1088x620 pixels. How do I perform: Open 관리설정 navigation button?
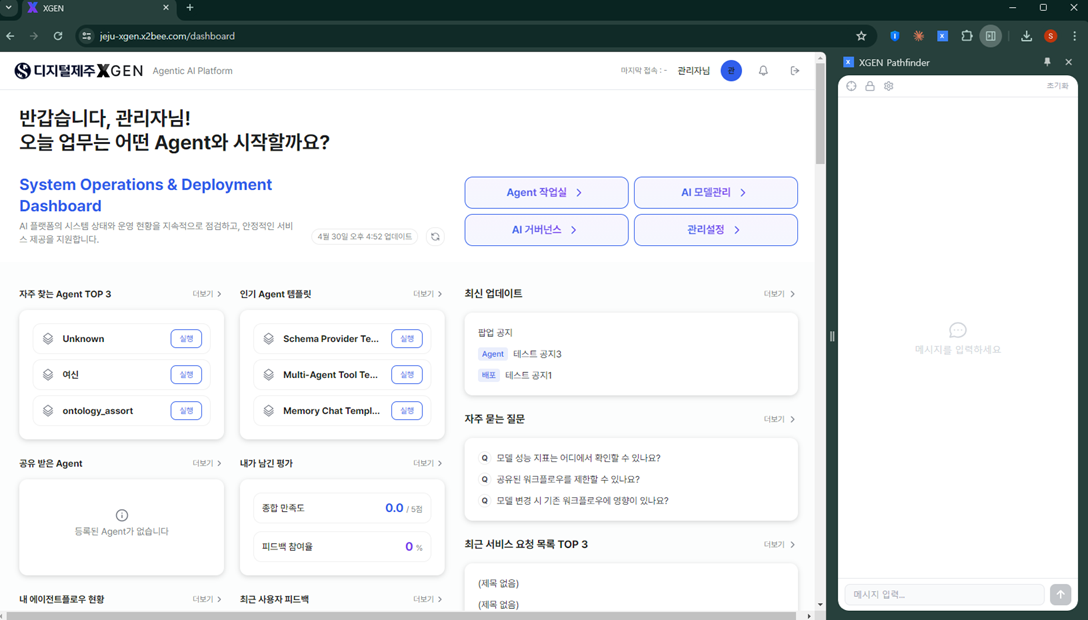pos(715,230)
